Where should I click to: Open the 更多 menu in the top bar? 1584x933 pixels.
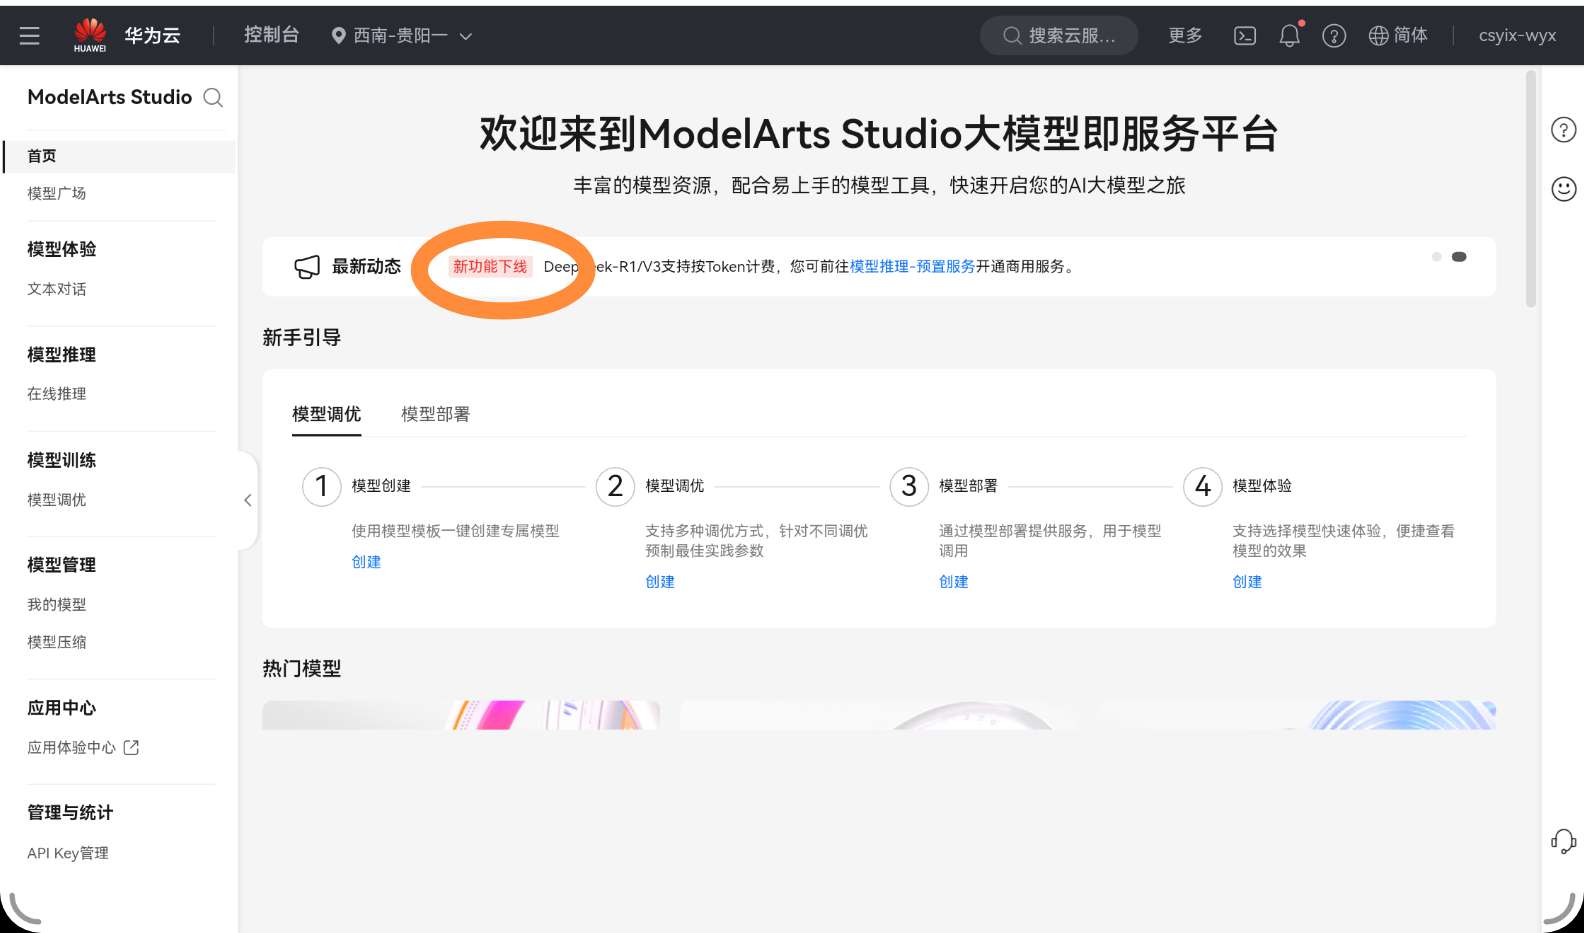[1185, 36]
